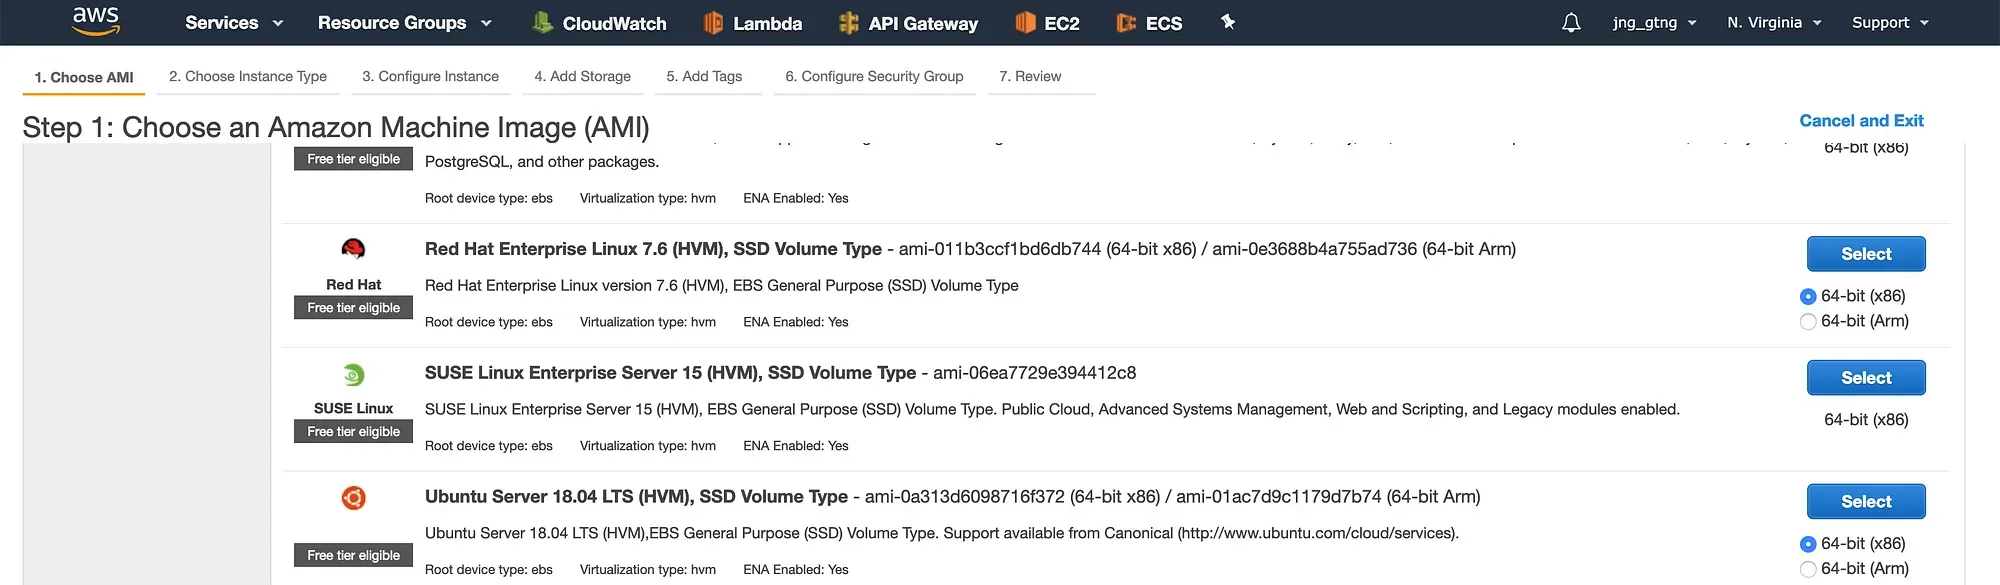
Task: Click the Cancel and Exit link
Action: 1861,121
